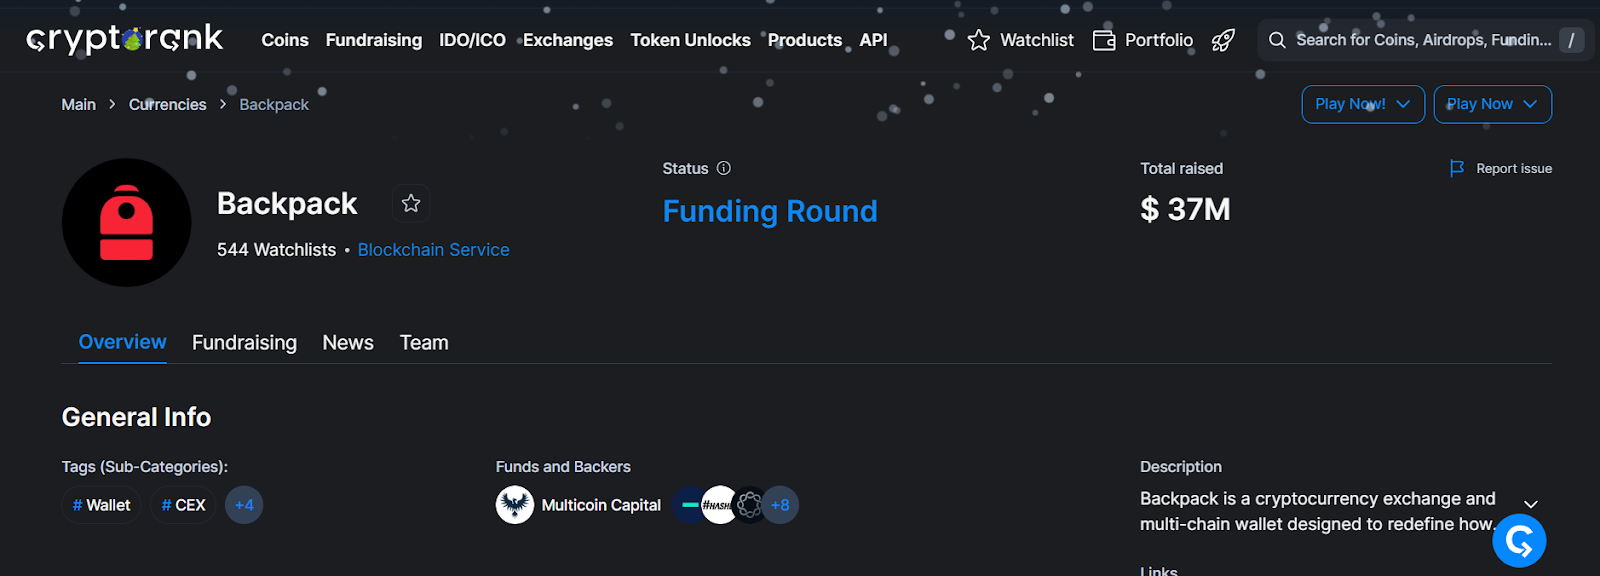This screenshot has width=1600, height=576.
Task: Open the rocket launch icon
Action: point(1223,40)
